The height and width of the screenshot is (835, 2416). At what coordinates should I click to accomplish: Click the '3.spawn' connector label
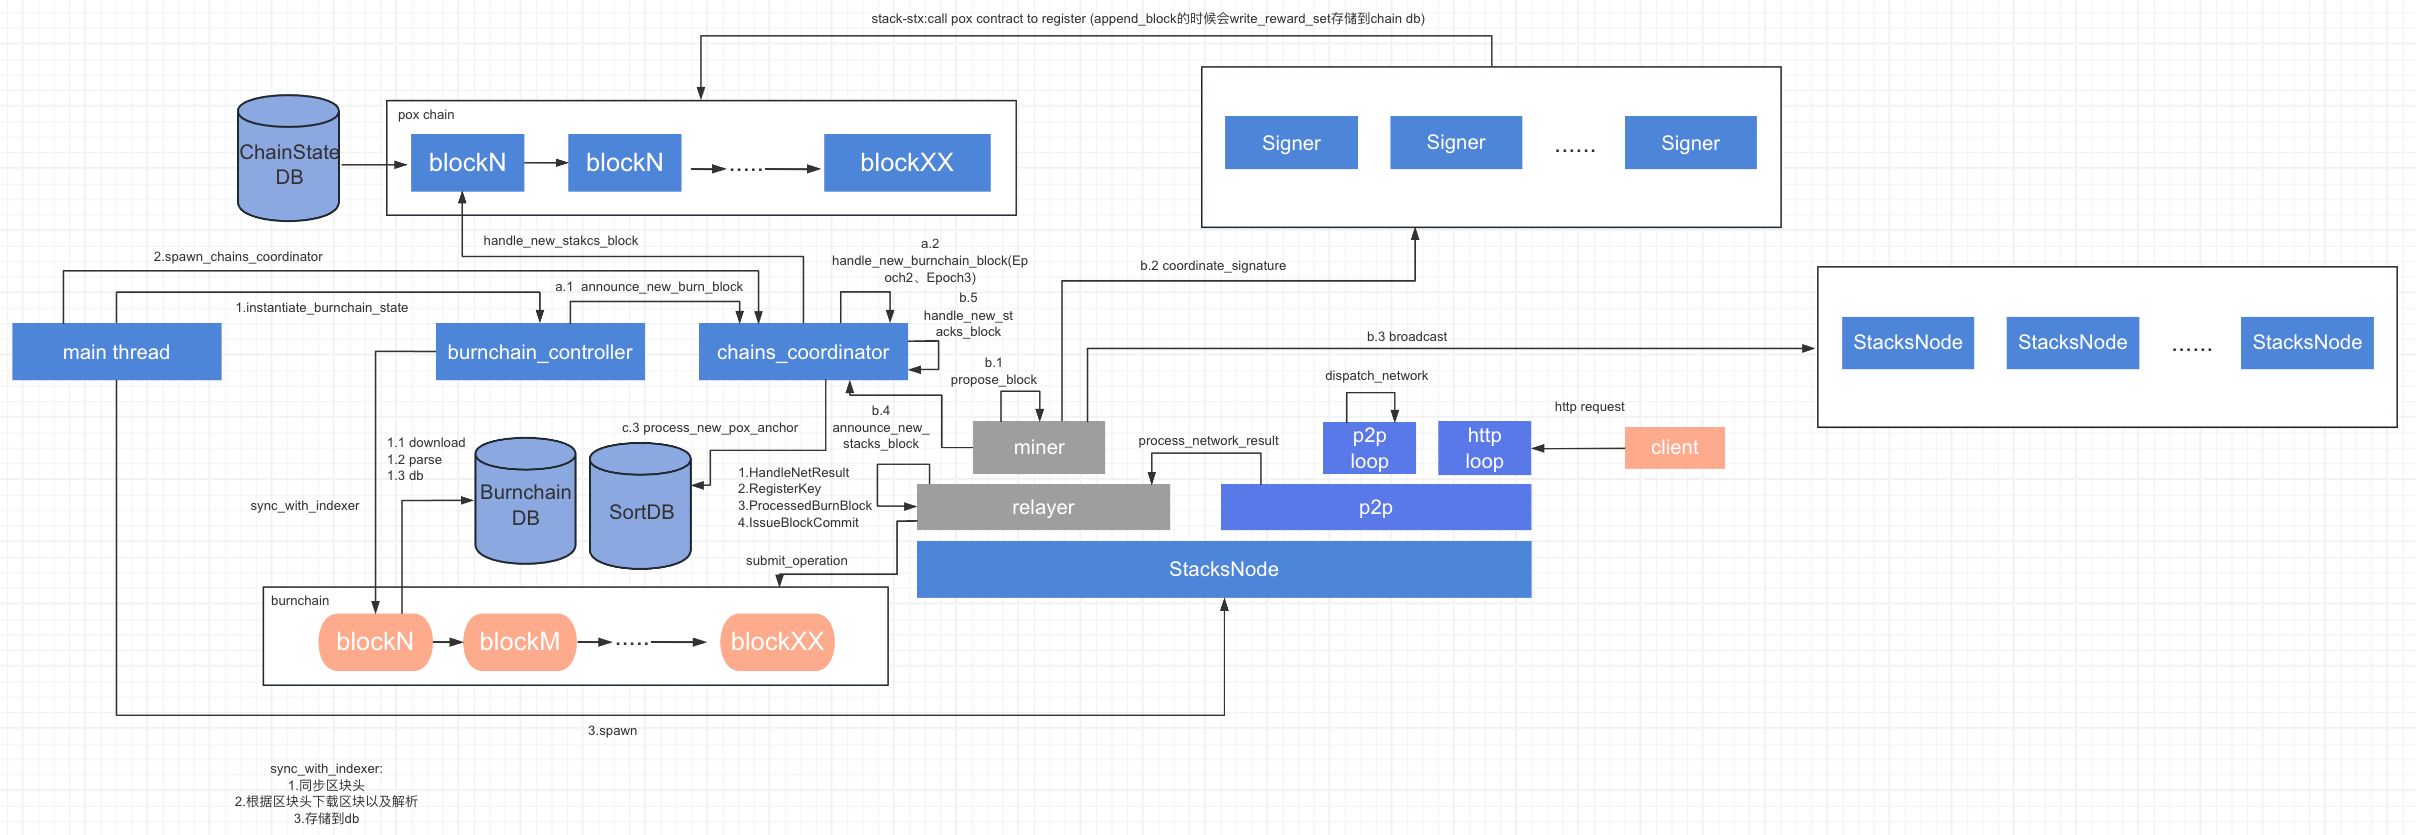tap(612, 731)
